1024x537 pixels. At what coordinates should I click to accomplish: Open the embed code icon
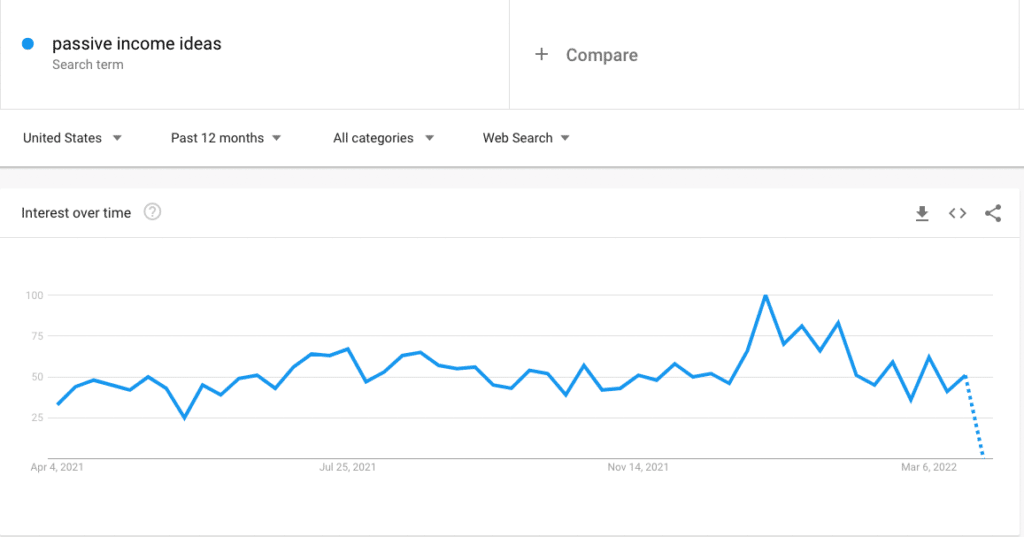tap(957, 214)
